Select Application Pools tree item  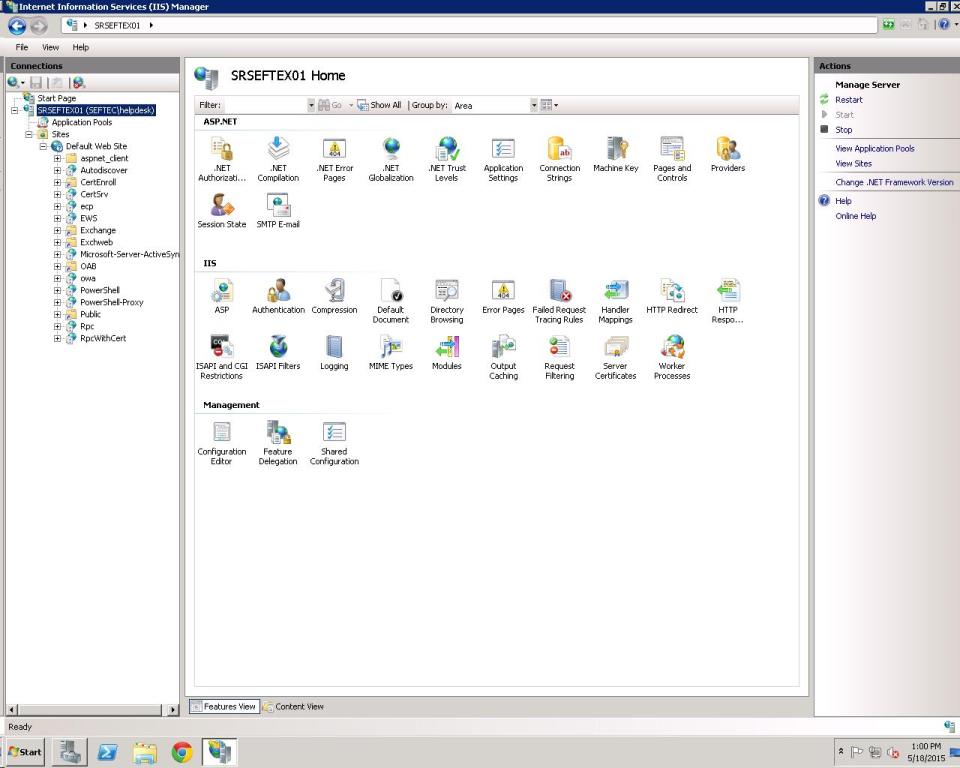click(81, 122)
